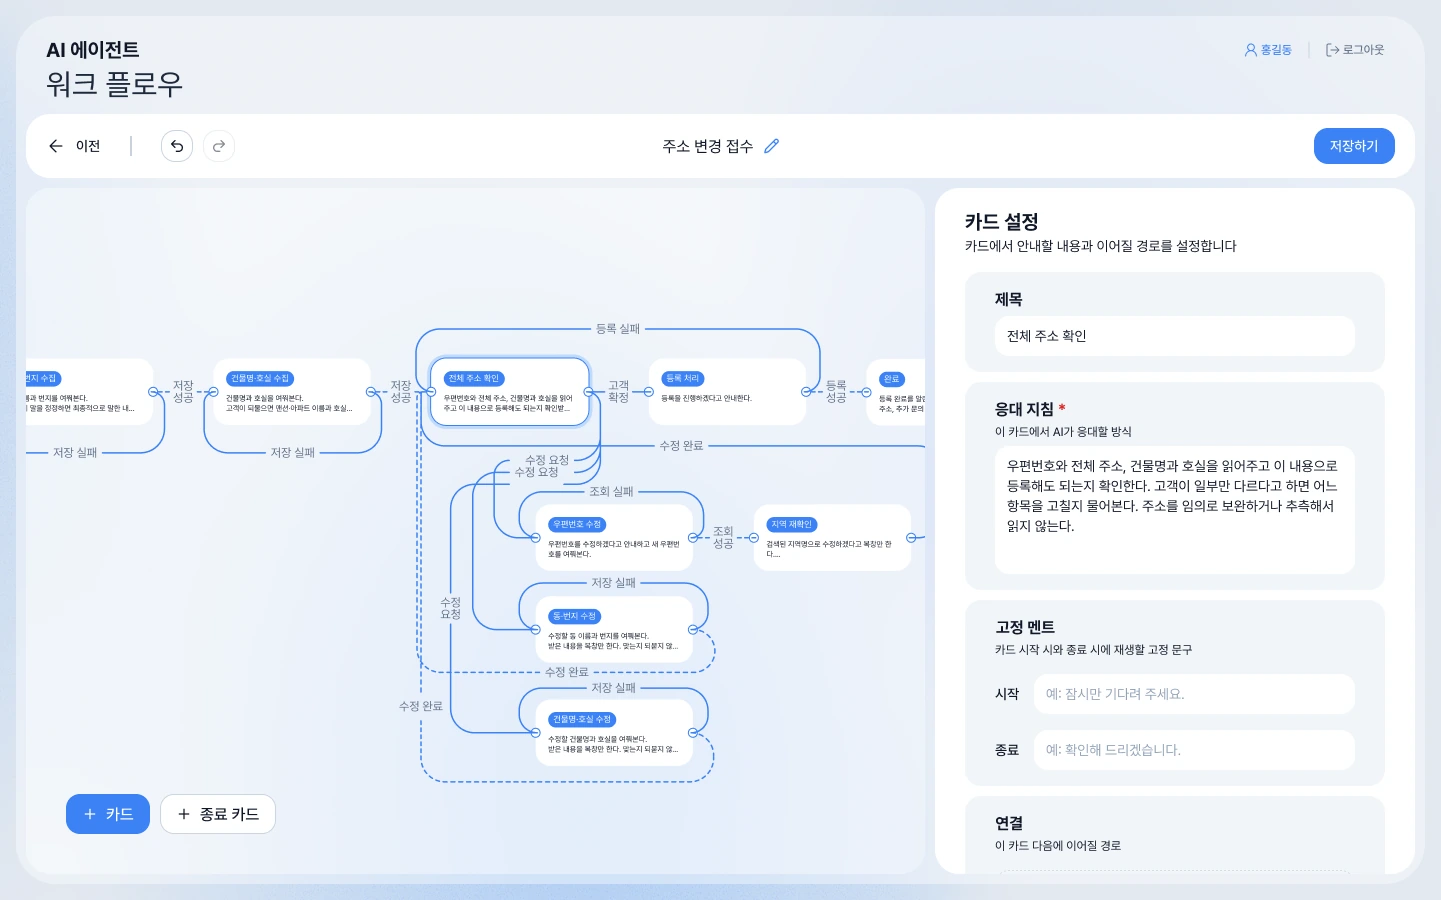Click the output port of 전체 주소 확인 card

[x=588, y=392]
